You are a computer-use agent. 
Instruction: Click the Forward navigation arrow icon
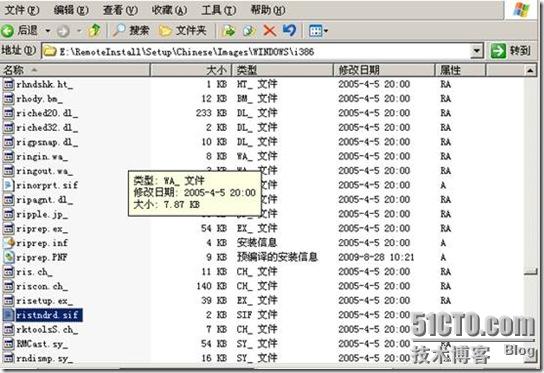tap(63, 32)
